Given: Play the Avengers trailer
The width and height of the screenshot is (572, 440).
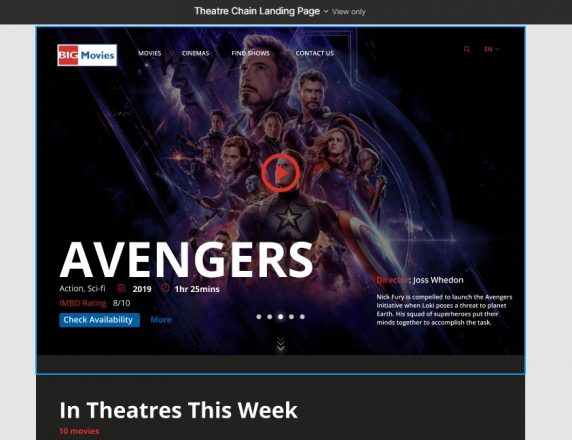Looking at the screenshot, I should [280, 173].
